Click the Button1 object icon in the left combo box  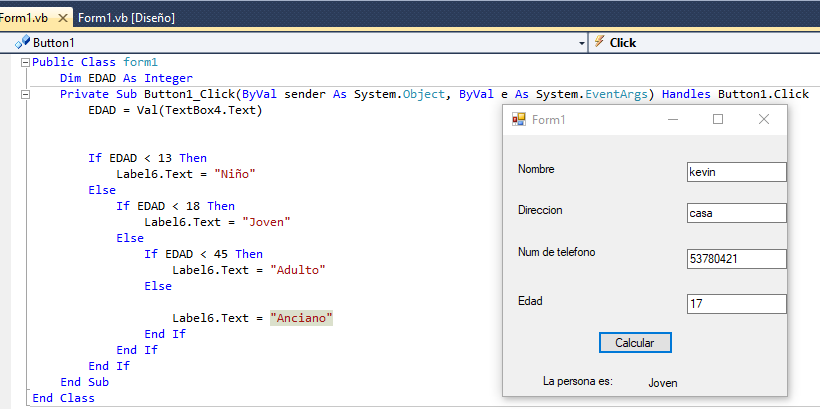[x=22, y=43]
